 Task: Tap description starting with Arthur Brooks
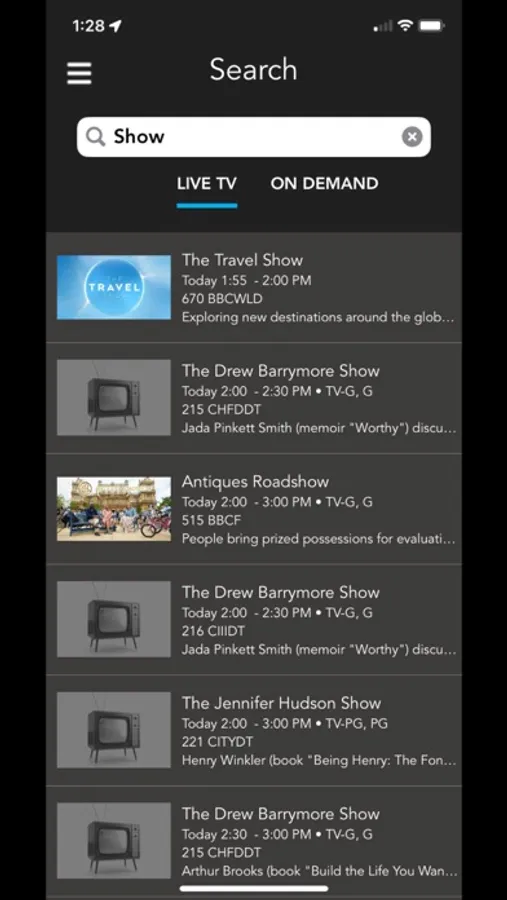(x=319, y=871)
